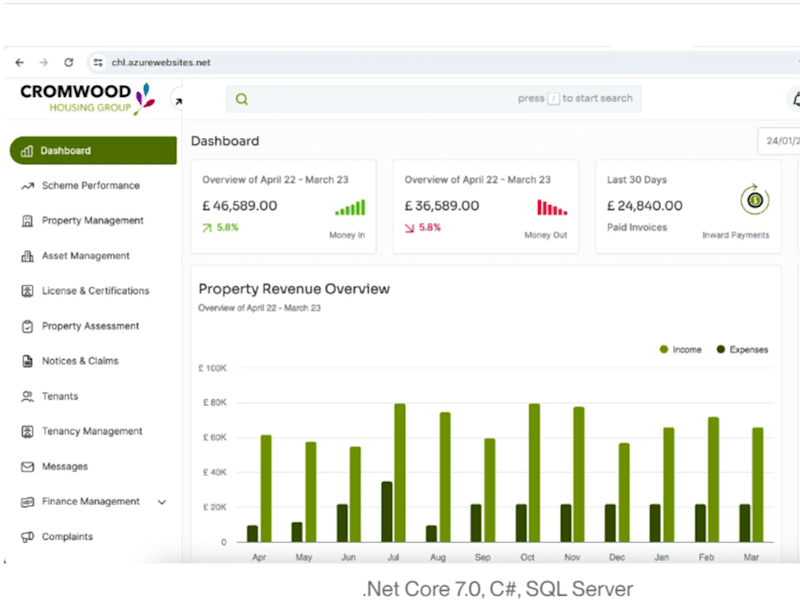
Task: Reload the page with refresh icon
Action: [69, 62]
